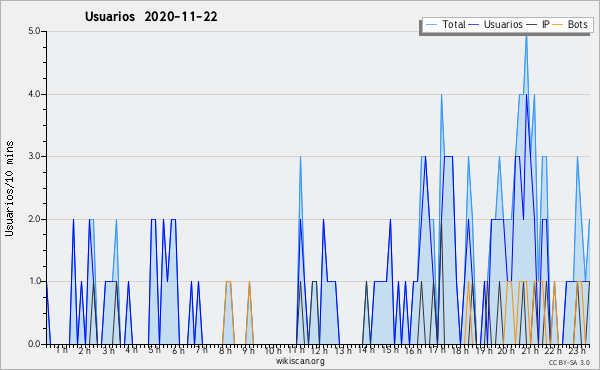The height and width of the screenshot is (370, 600).
Task: Click the 11 h x-axis label
Action: (296, 350)
